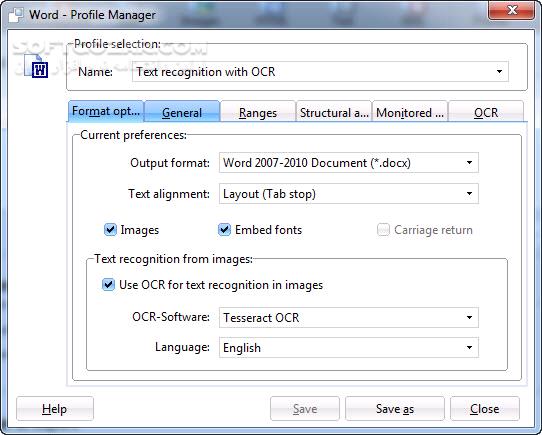
Task: Click the title bar application icon
Action: (16, 15)
